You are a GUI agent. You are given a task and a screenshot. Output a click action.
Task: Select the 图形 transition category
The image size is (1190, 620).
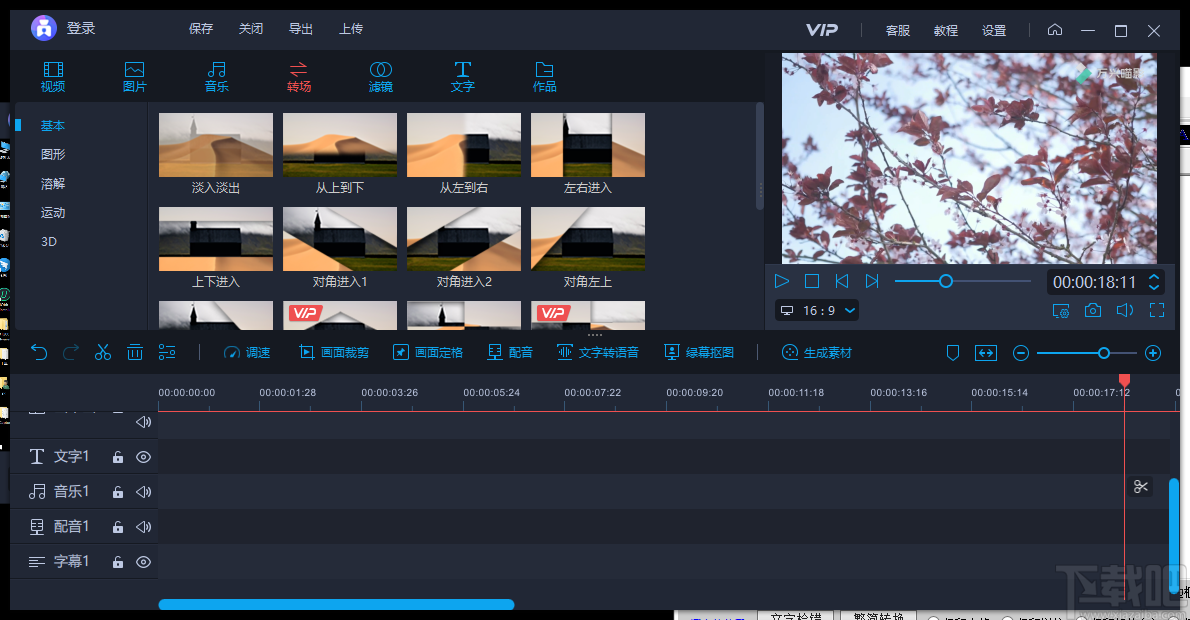[53, 154]
